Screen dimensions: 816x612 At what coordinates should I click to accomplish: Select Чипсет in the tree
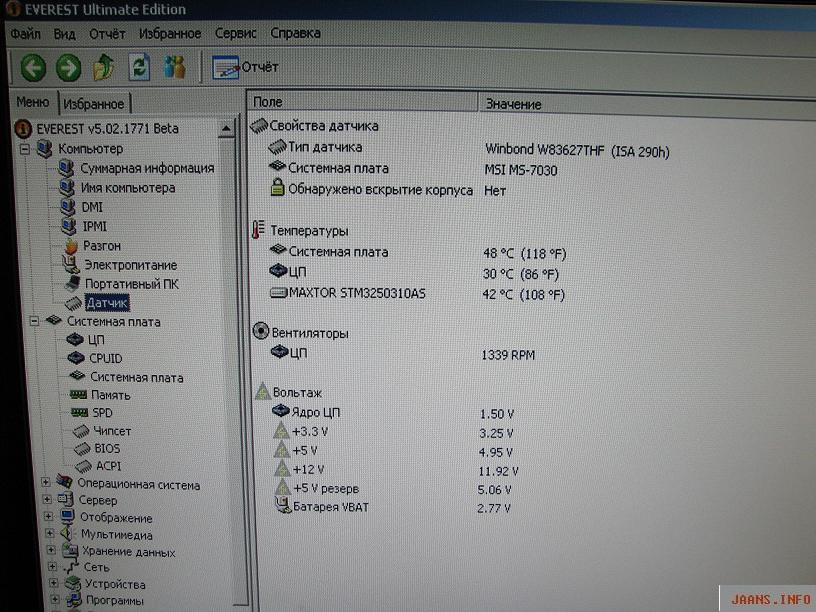click(112, 431)
